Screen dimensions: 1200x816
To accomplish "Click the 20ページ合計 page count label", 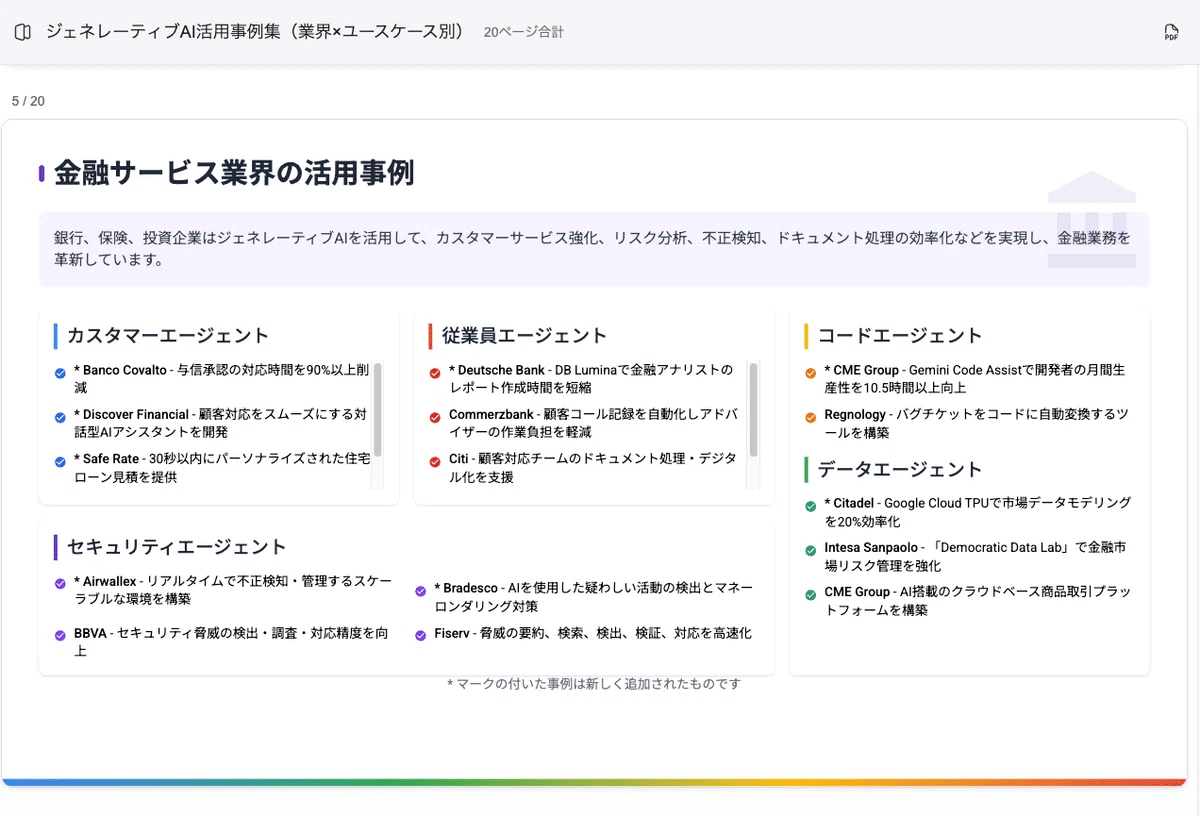I will (x=523, y=32).
